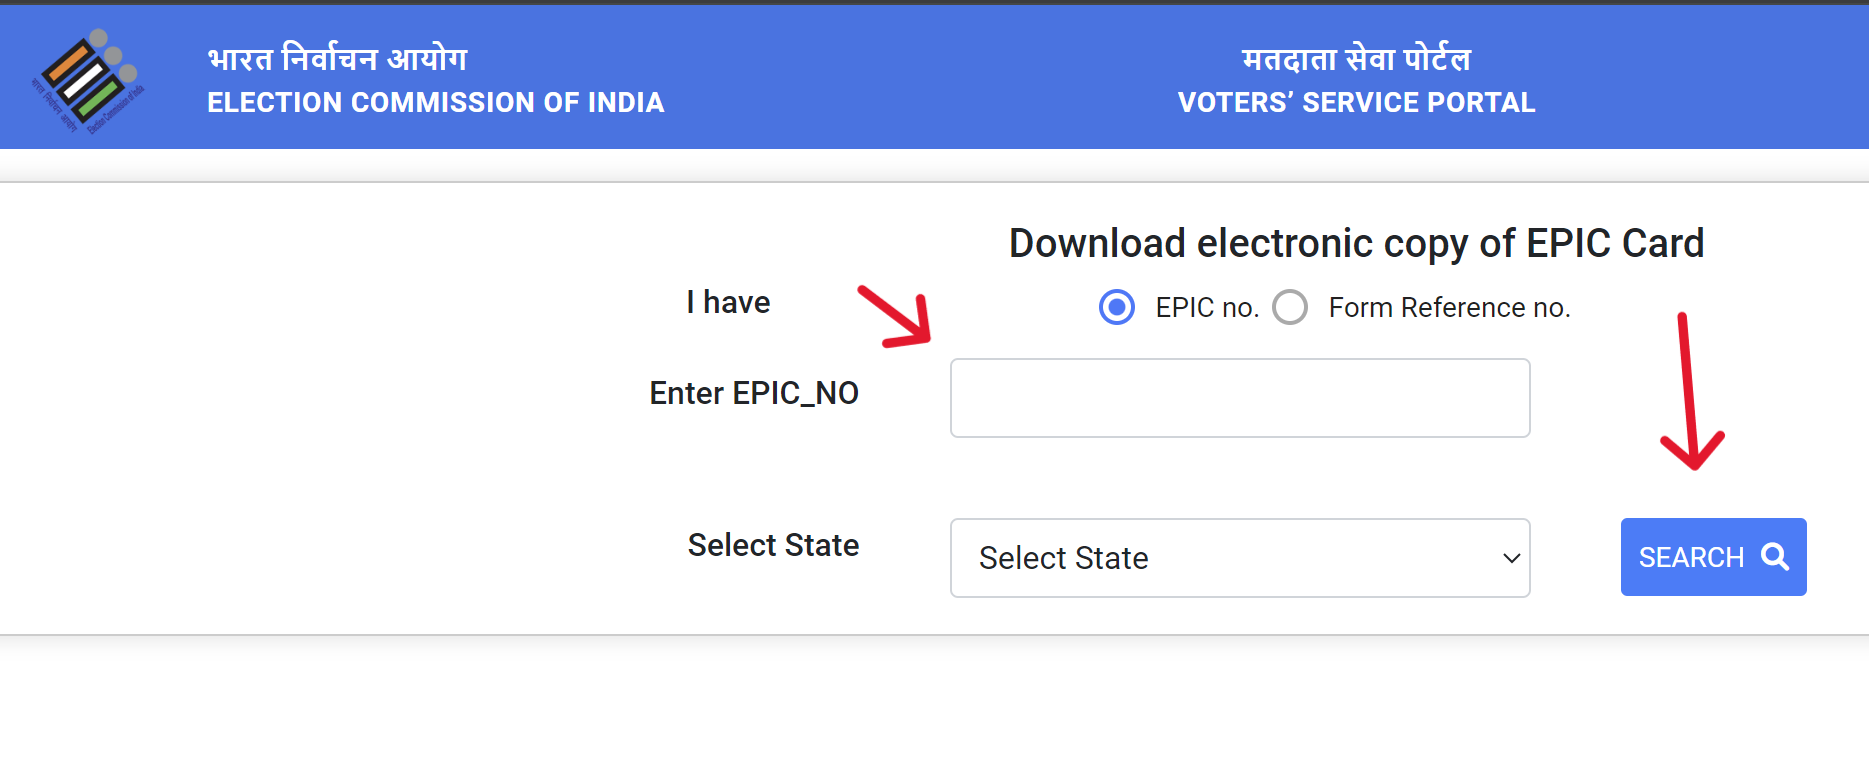Click the Enter EPIC_NO label text
This screenshot has width=1869, height=761.
(x=754, y=392)
